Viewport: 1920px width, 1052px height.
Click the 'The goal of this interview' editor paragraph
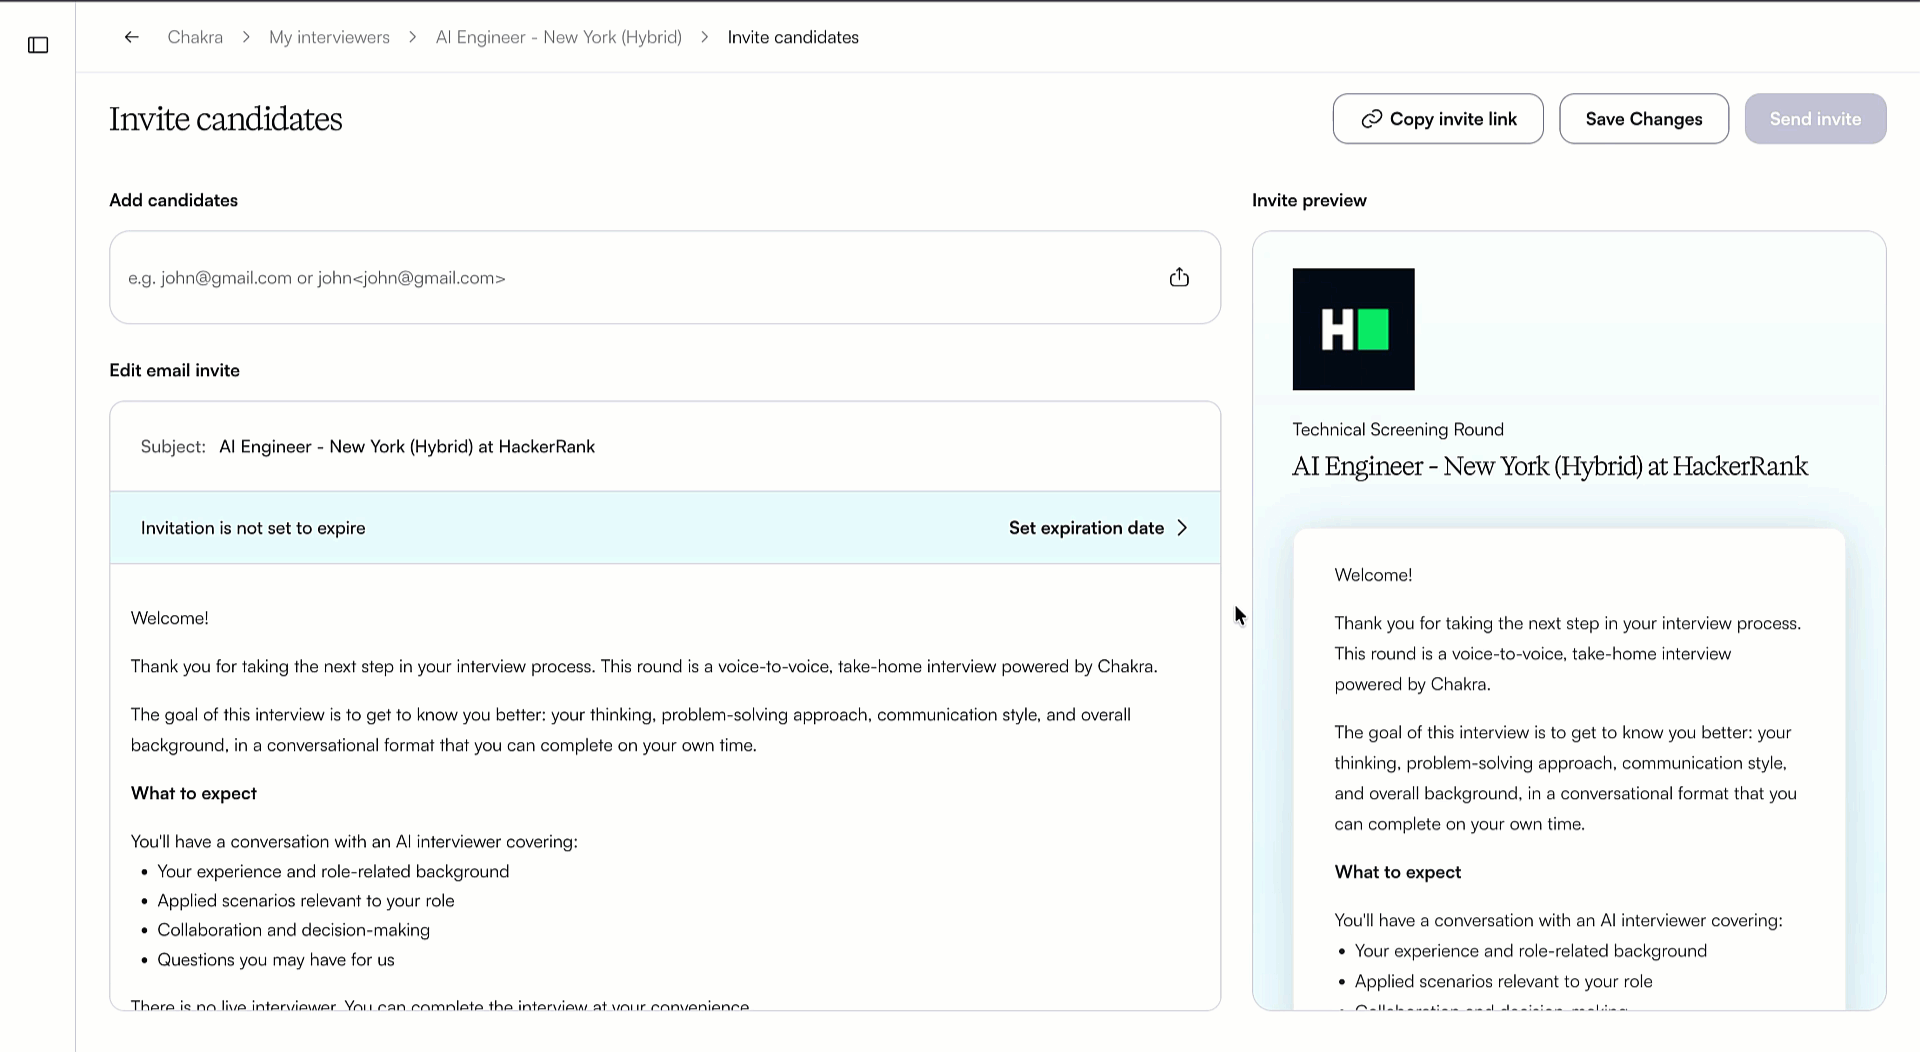tap(631, 730)
